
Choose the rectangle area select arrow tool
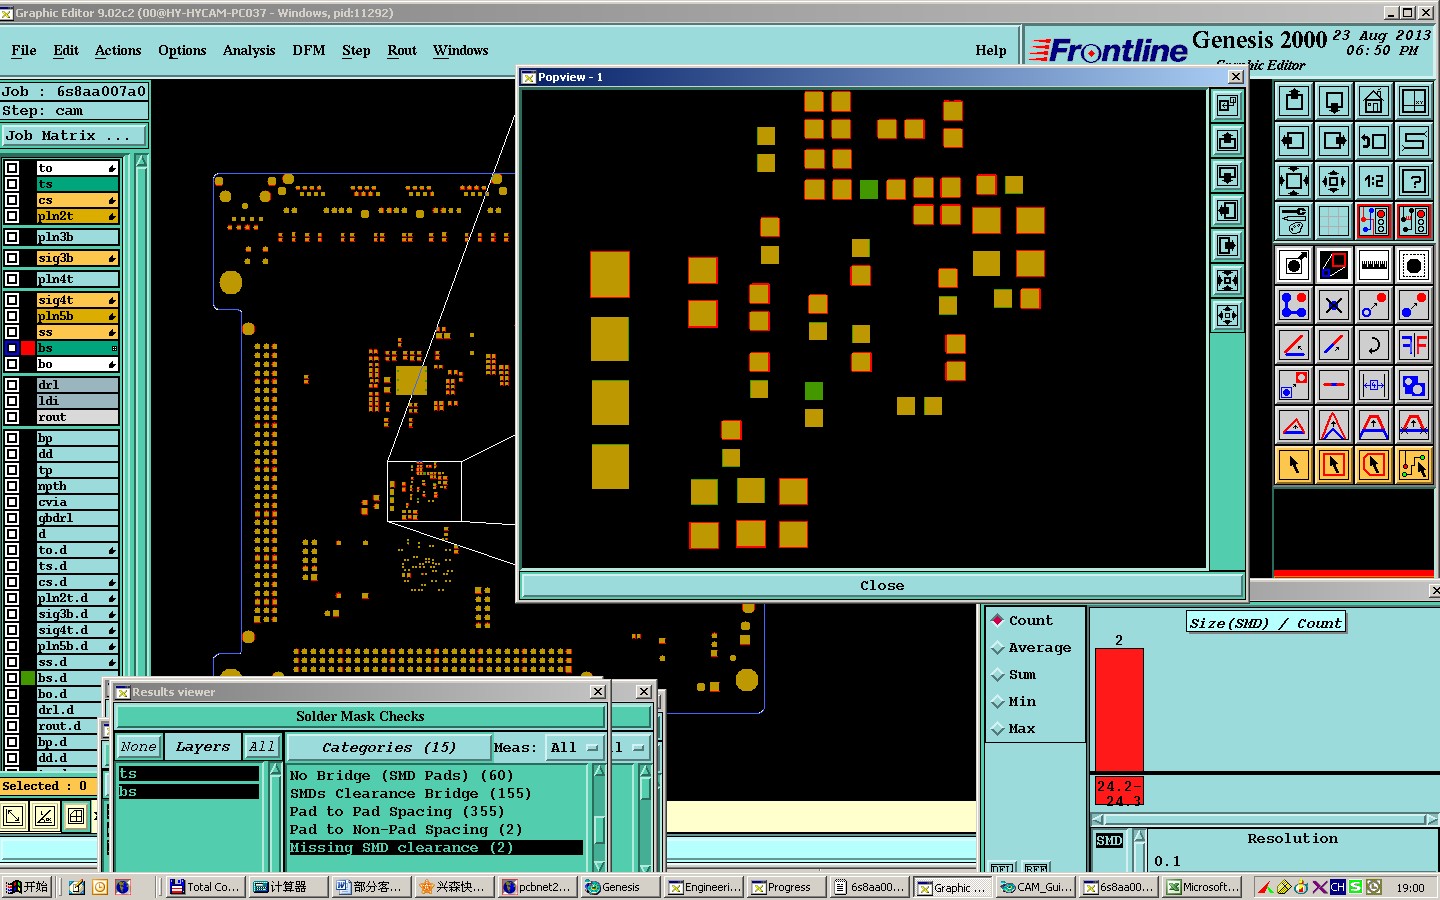[x=1334, y=465]
